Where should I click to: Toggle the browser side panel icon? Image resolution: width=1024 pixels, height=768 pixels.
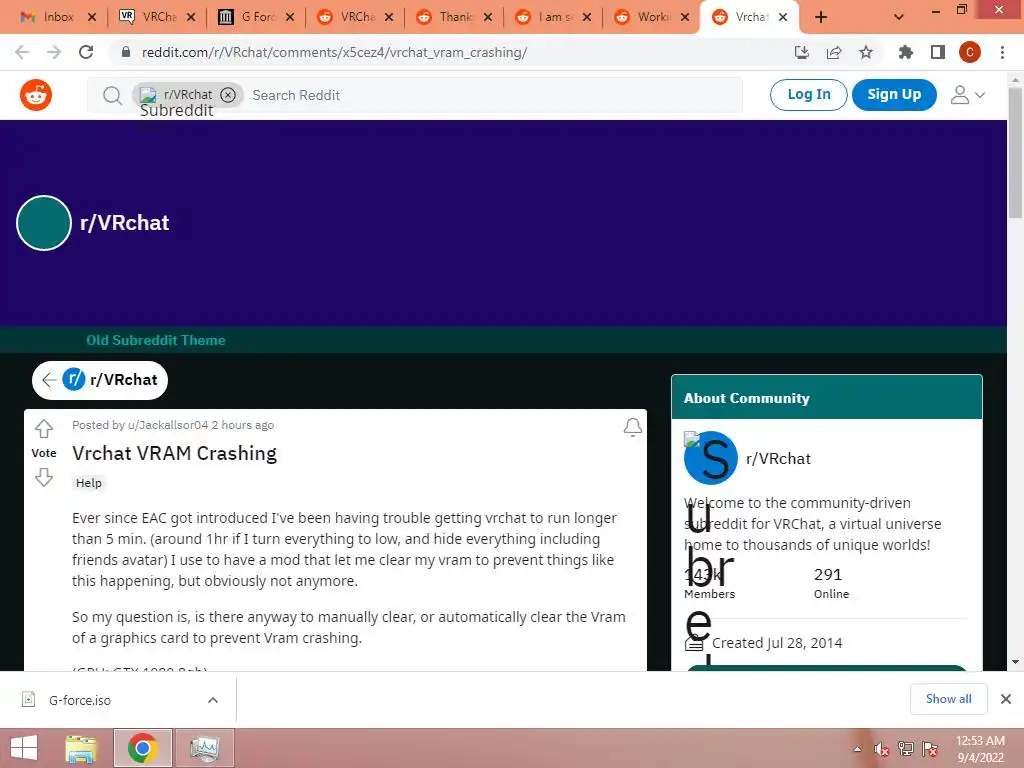(938, 52)
